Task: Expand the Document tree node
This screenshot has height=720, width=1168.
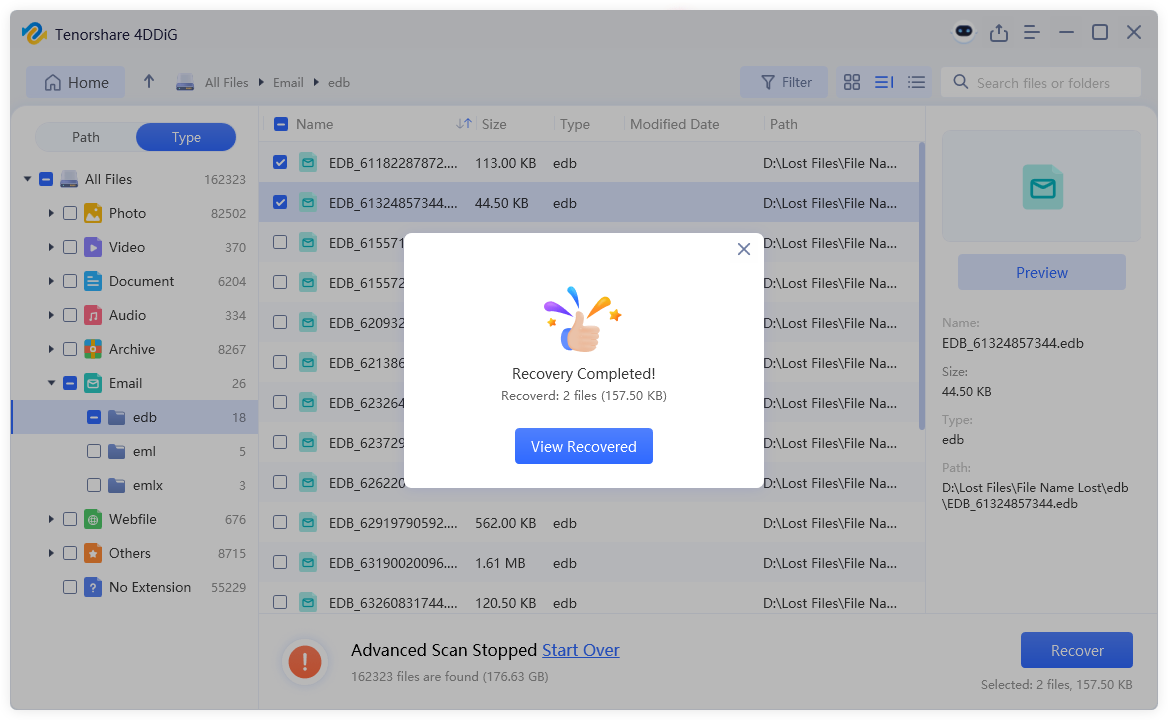Action: [51, 281]
